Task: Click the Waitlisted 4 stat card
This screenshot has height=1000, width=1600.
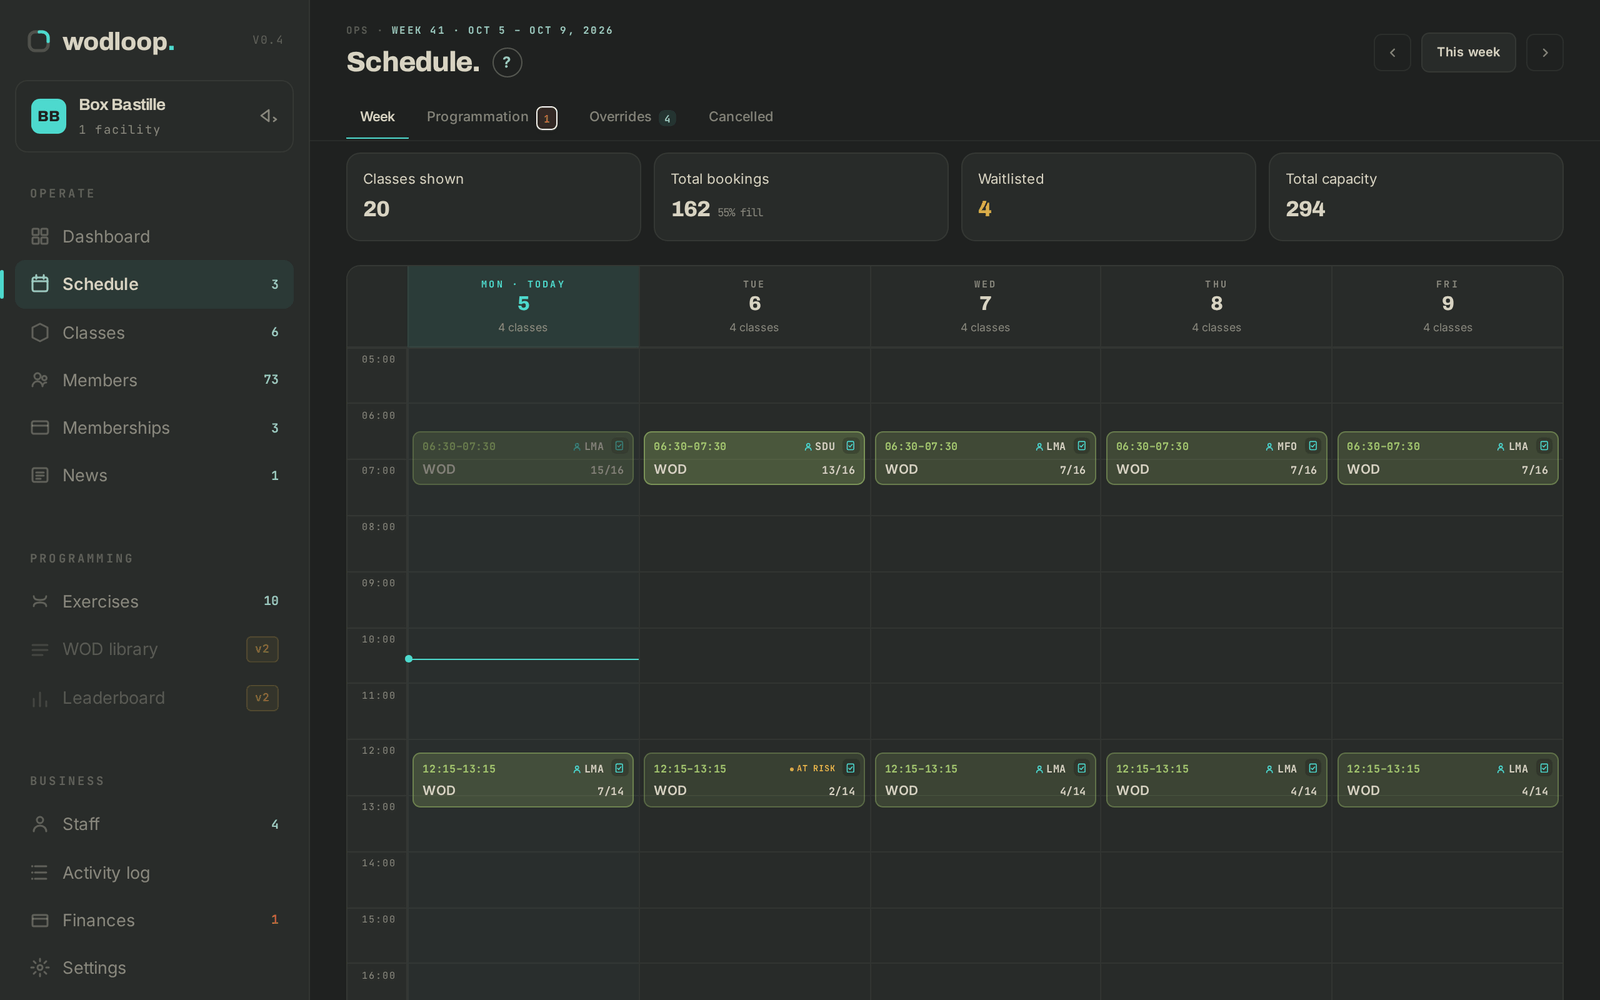Action: pos(1108,197)
